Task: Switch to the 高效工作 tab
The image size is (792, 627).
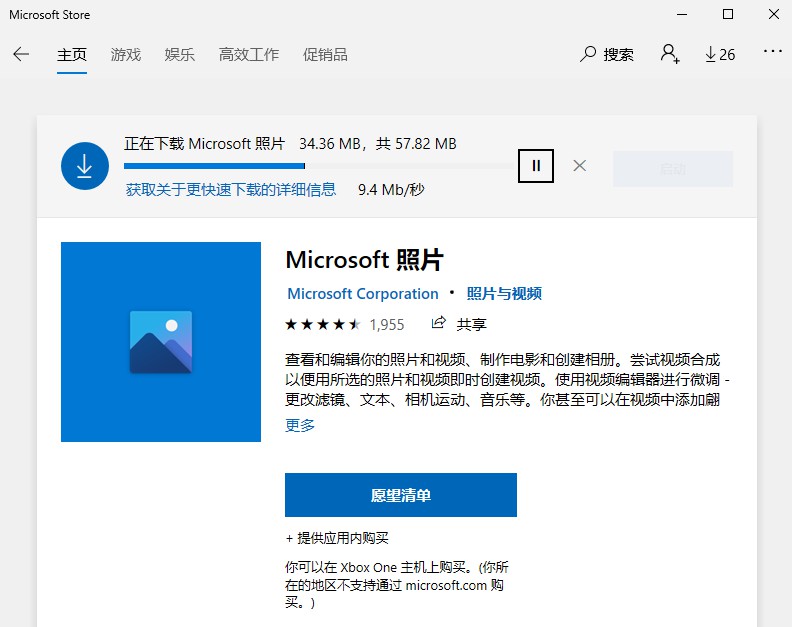Action: (x=249, y=54)
